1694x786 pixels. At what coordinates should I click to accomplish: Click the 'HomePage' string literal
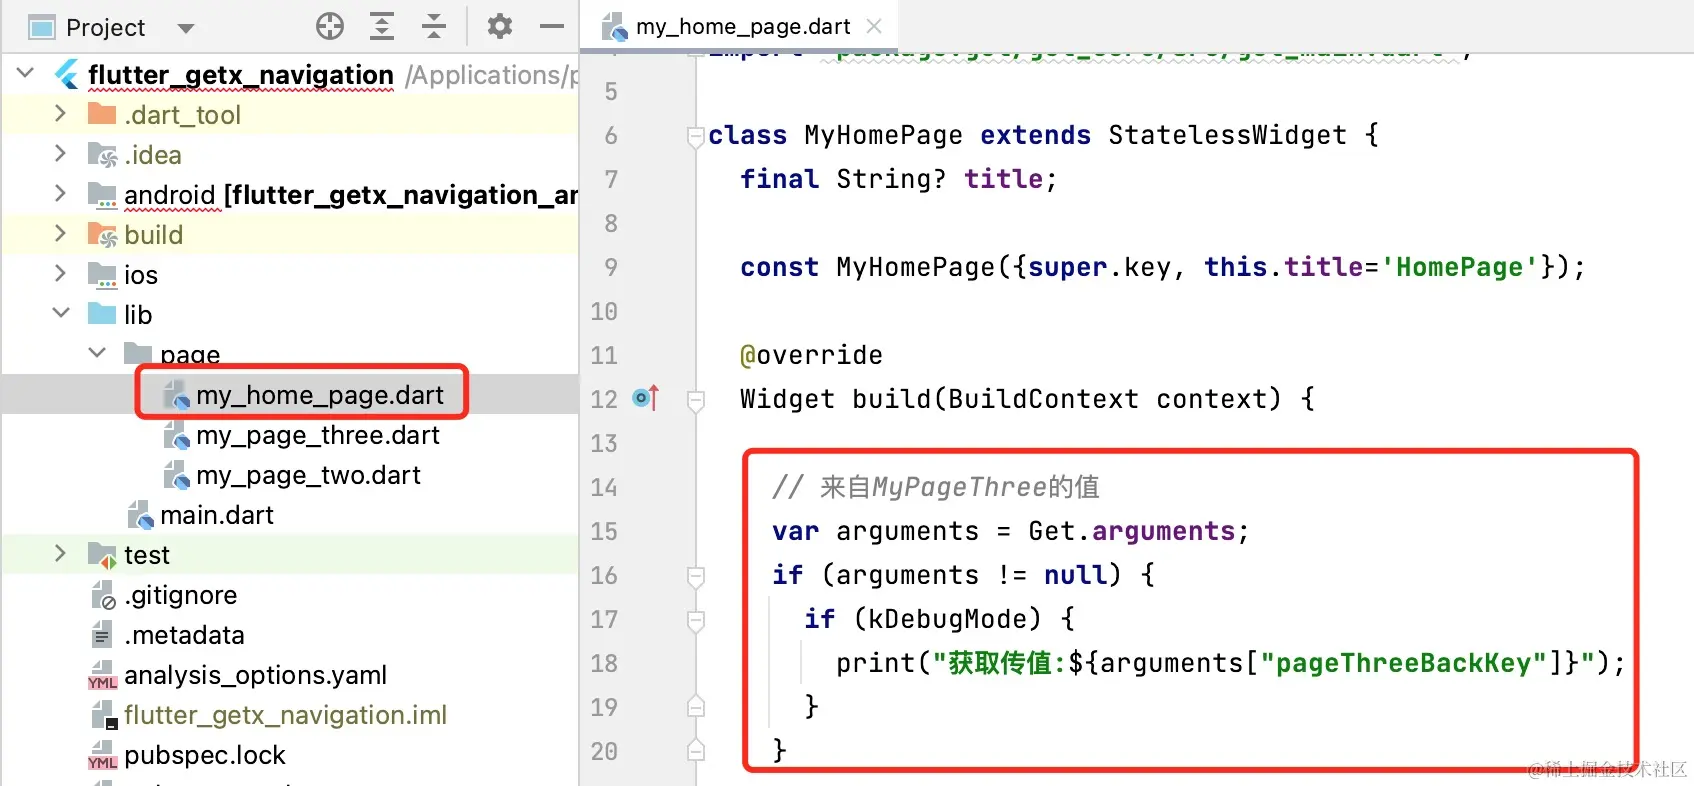click(x=1460, y=267)
